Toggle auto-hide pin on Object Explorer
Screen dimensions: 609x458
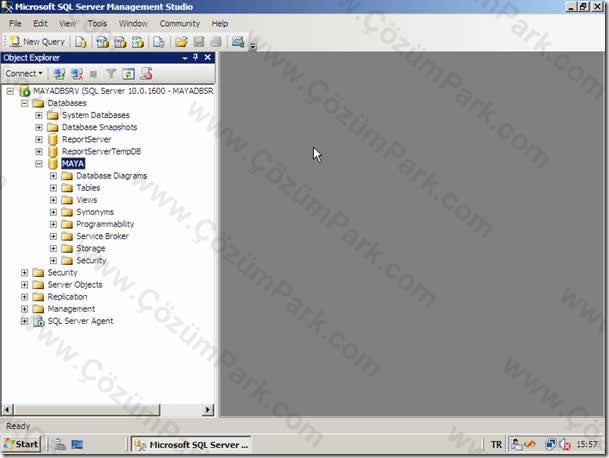click(196, 57)
